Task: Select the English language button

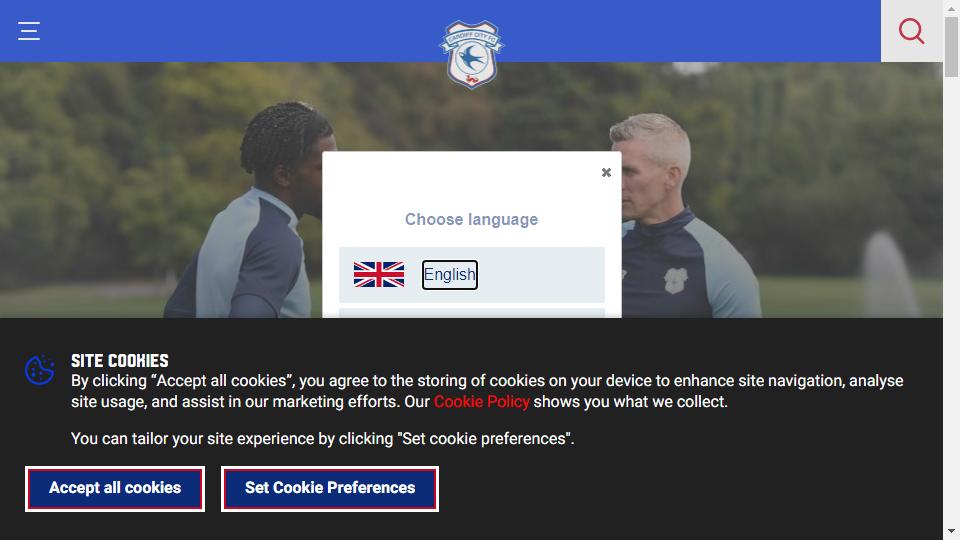Action: click(x=449, y=274)
